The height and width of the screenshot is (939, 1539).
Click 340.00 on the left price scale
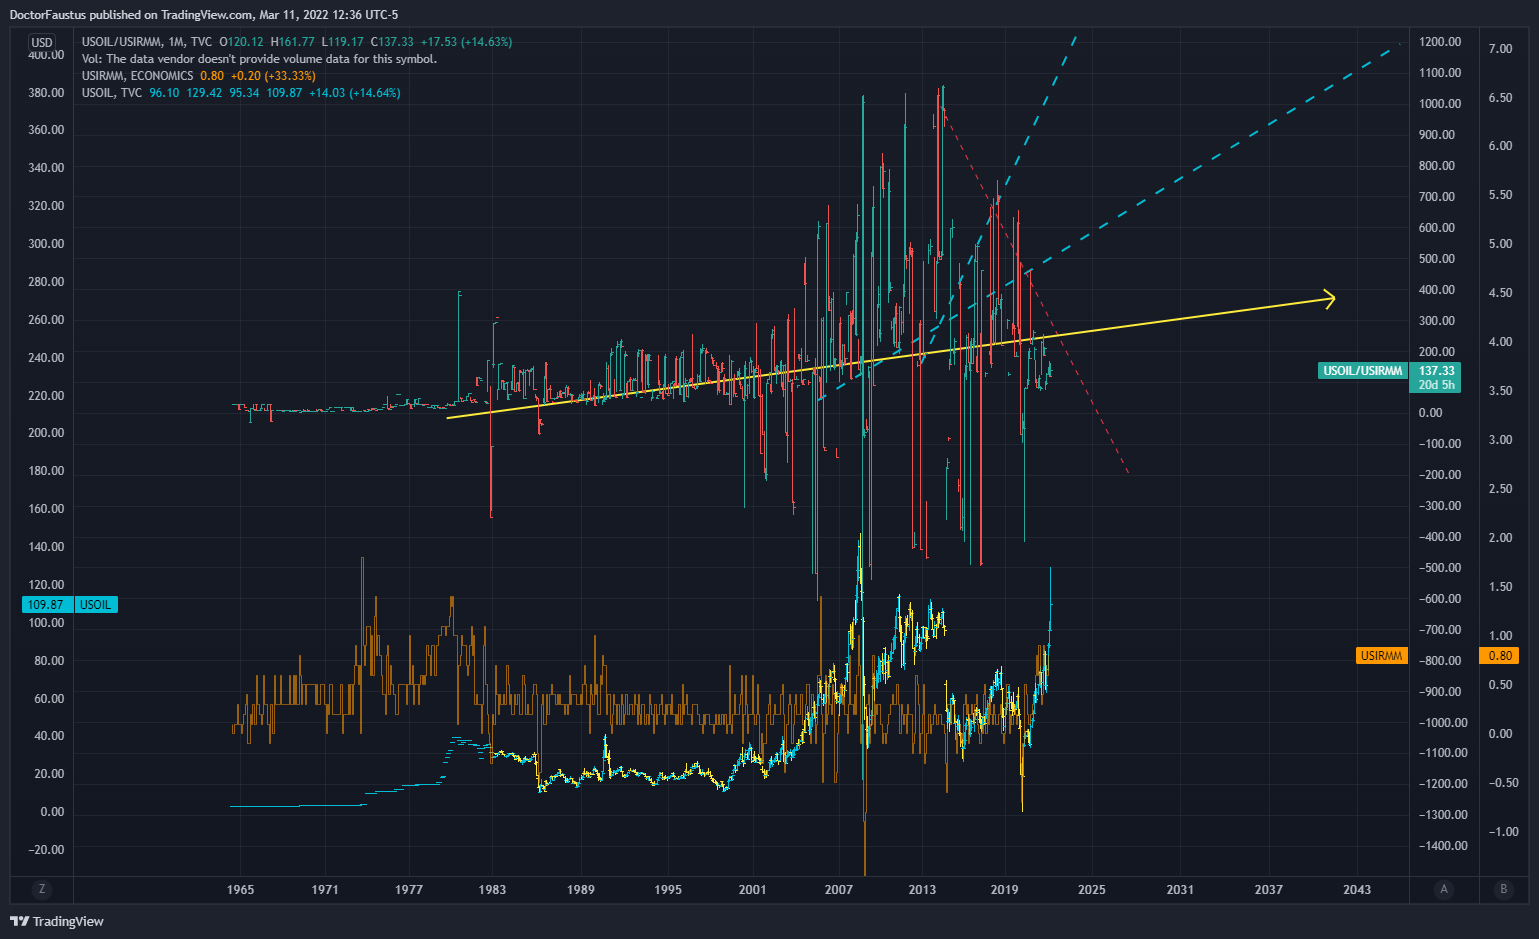[46, 167]
